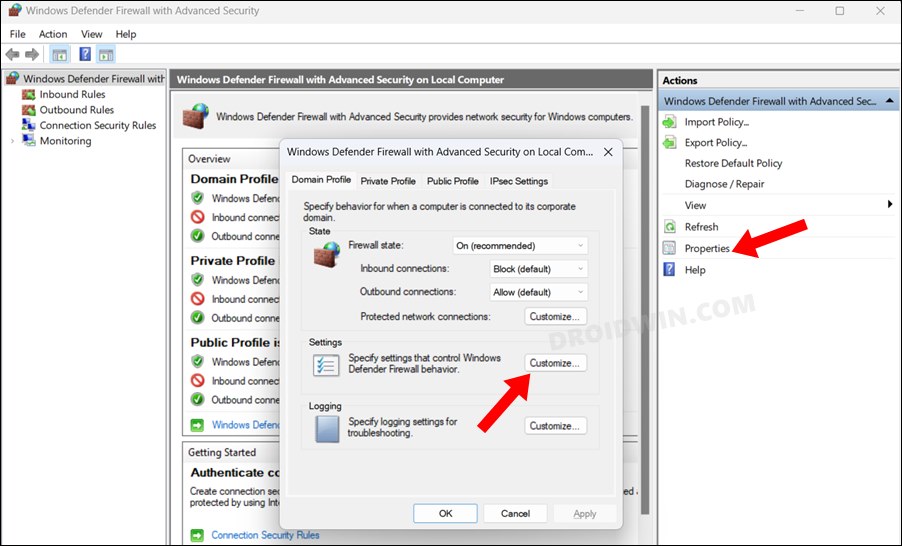The width and height of the screenshot is (902, 546).
Task: Toggle the show/hide action pane toolbar icon
Action: (x=106, y=55)
